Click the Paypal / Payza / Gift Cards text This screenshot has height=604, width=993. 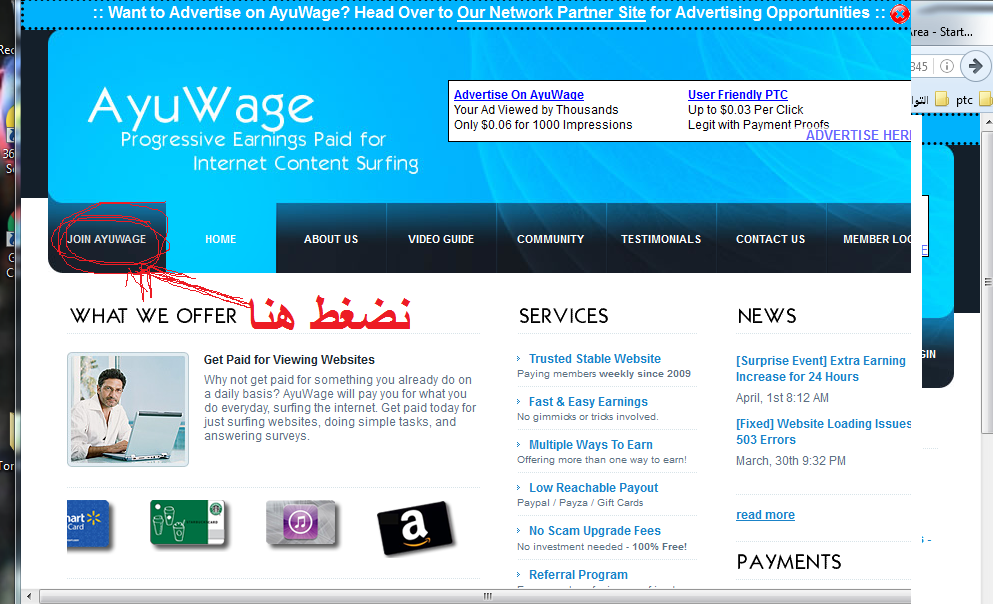point(580,503)
